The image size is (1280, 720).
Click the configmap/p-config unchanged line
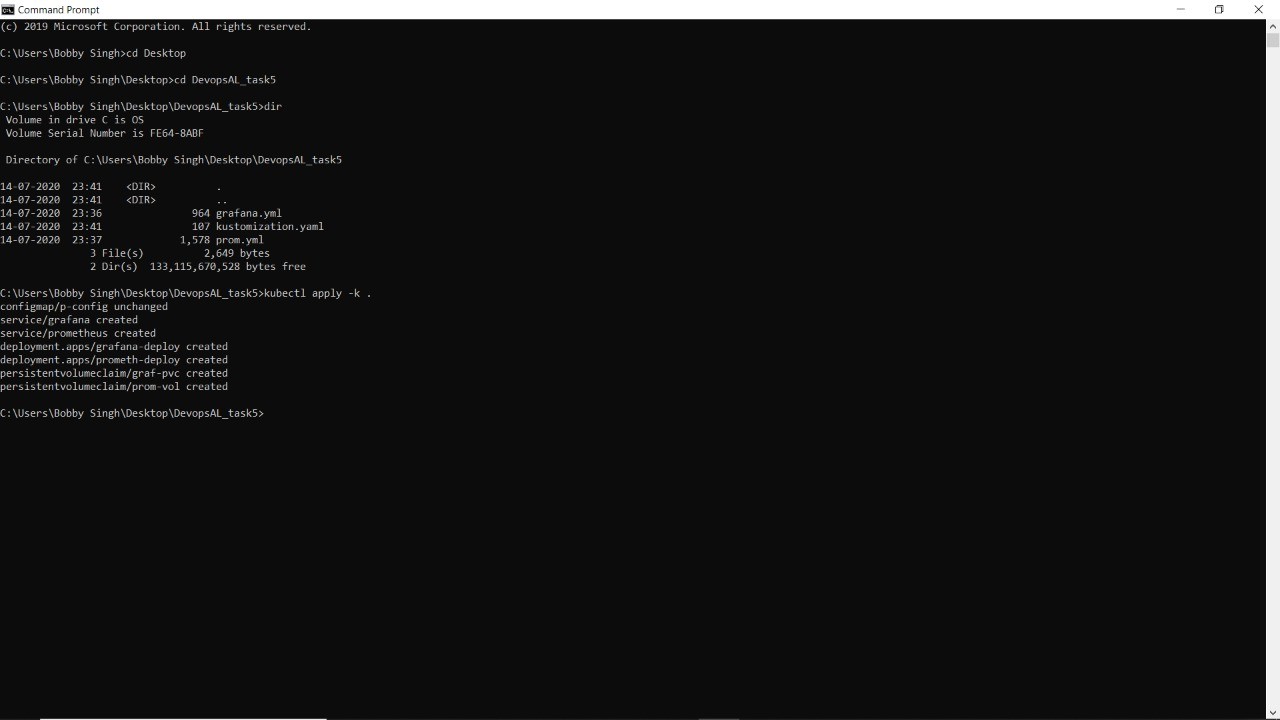click(x=84, y=306)
